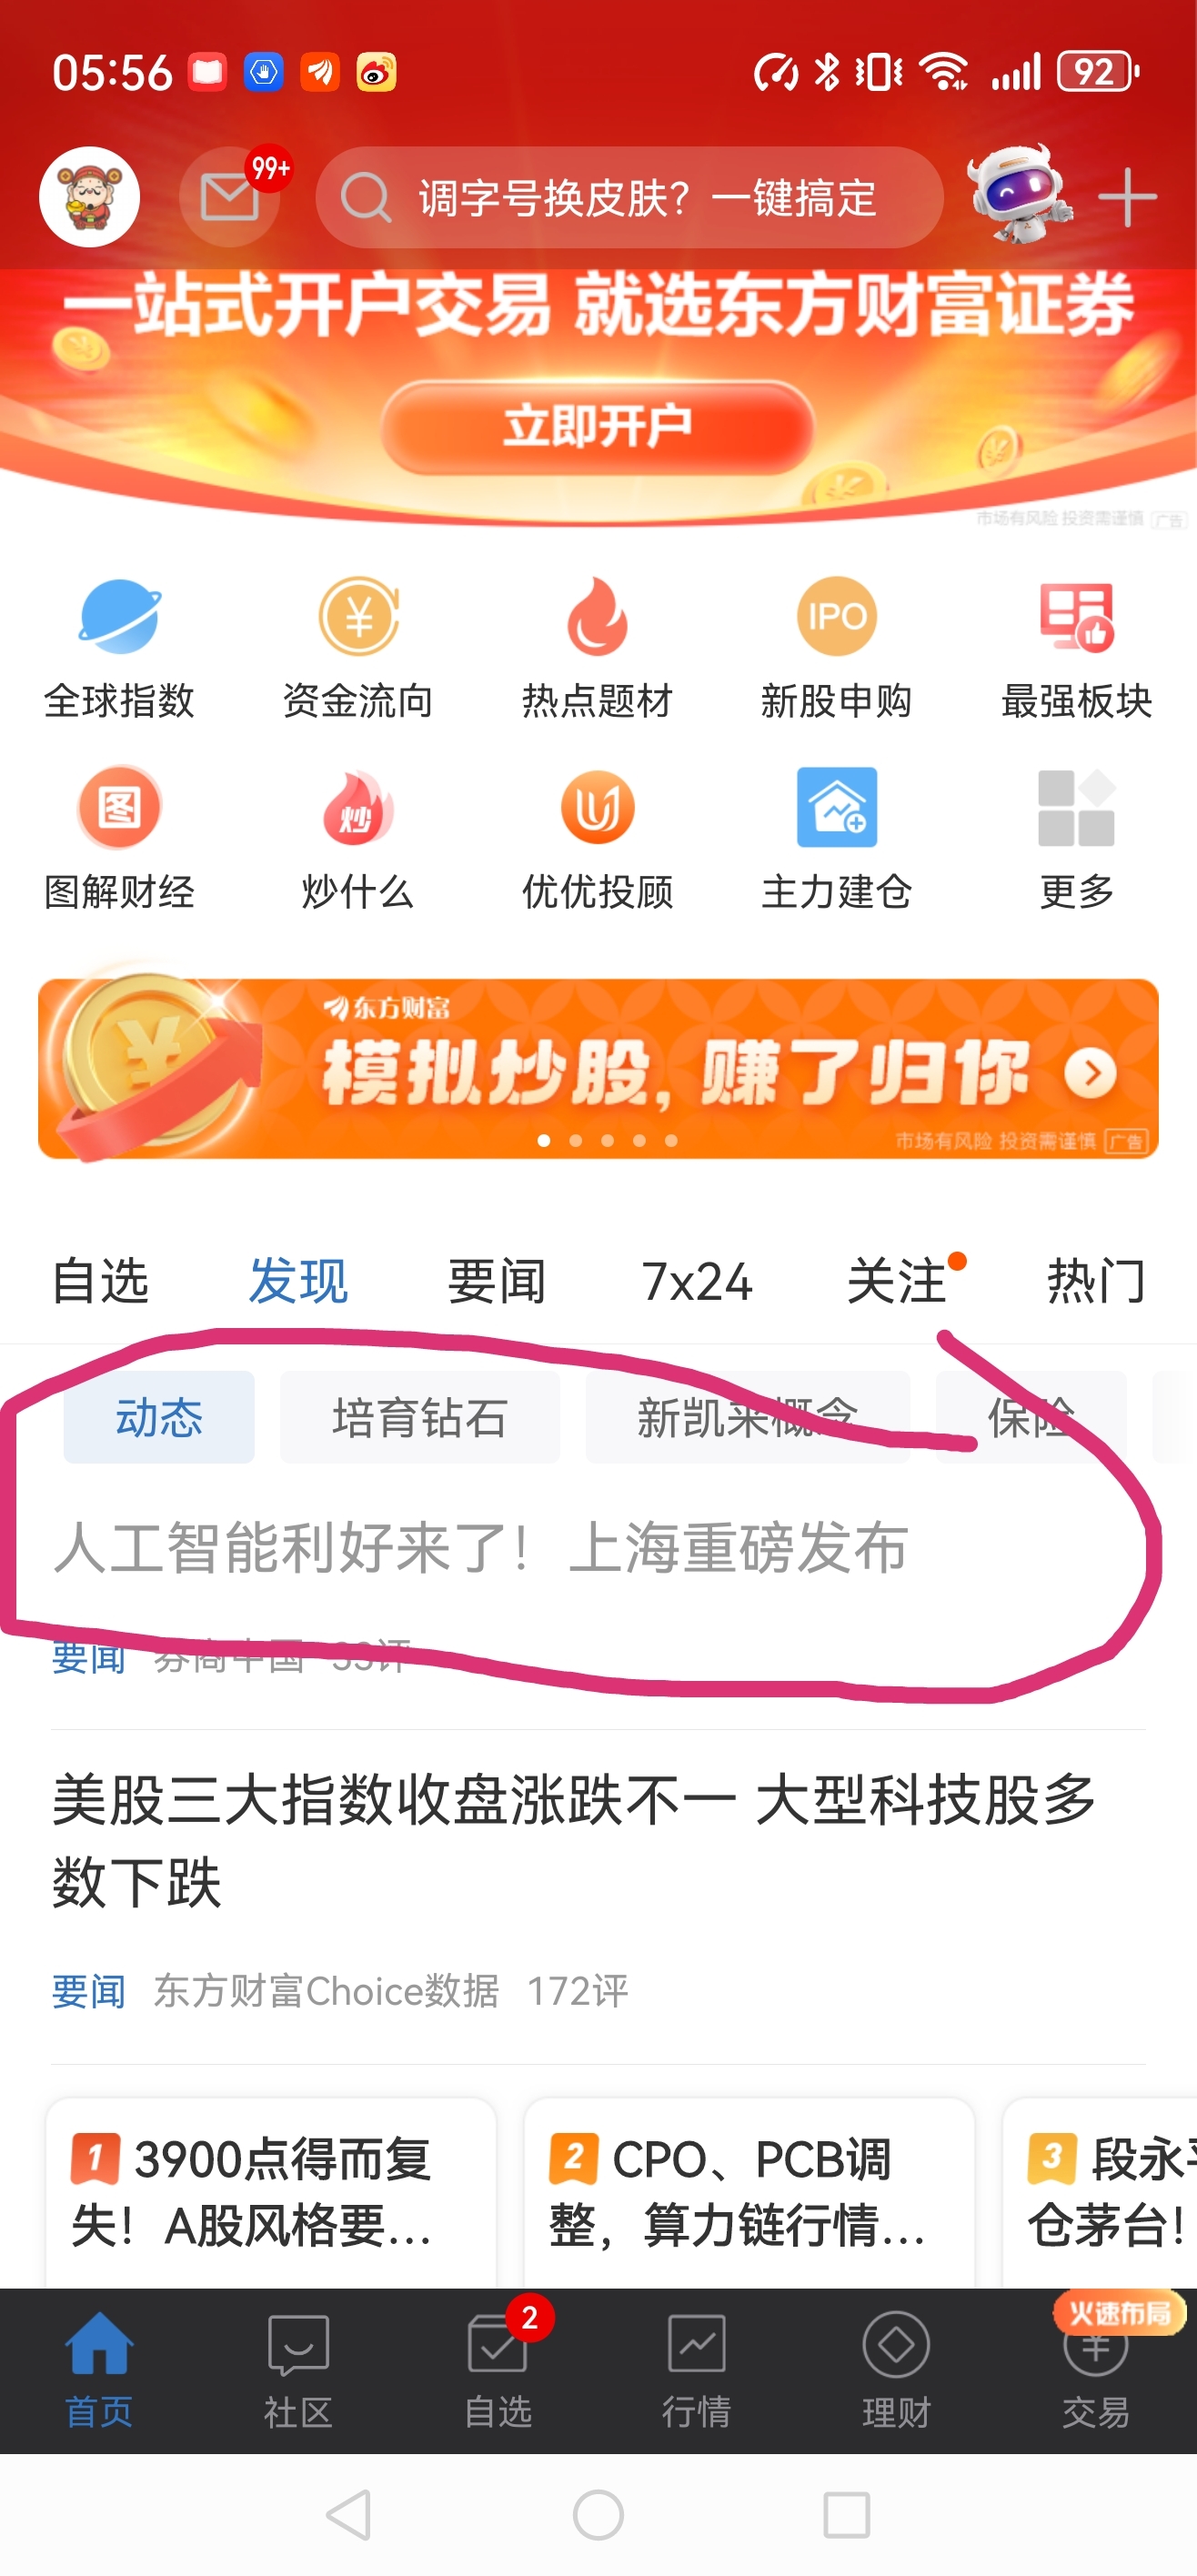This screenshot has height=2576, width=1197.
Task: Select second dot on banner carousel indicator
Action: coord(576,1140)
